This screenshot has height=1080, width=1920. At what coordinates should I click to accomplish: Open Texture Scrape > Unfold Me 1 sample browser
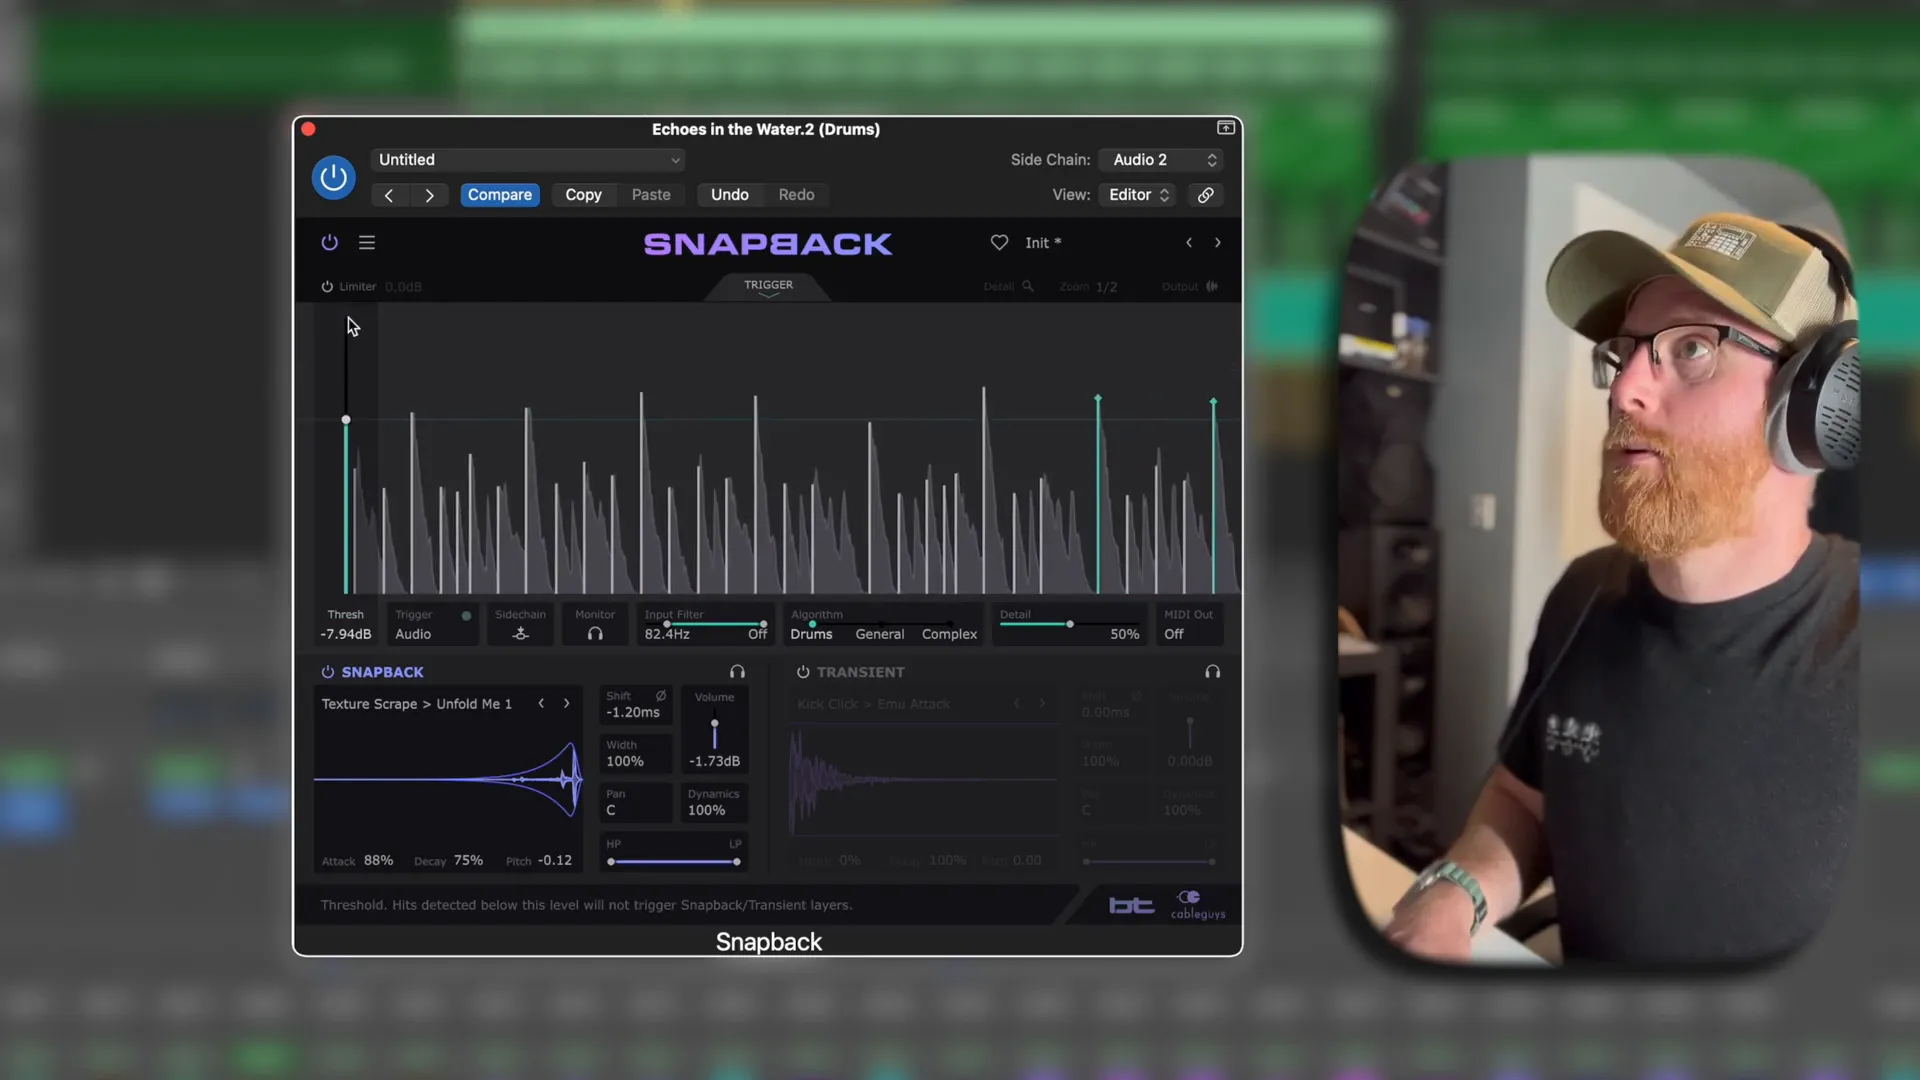pos(416,704)
